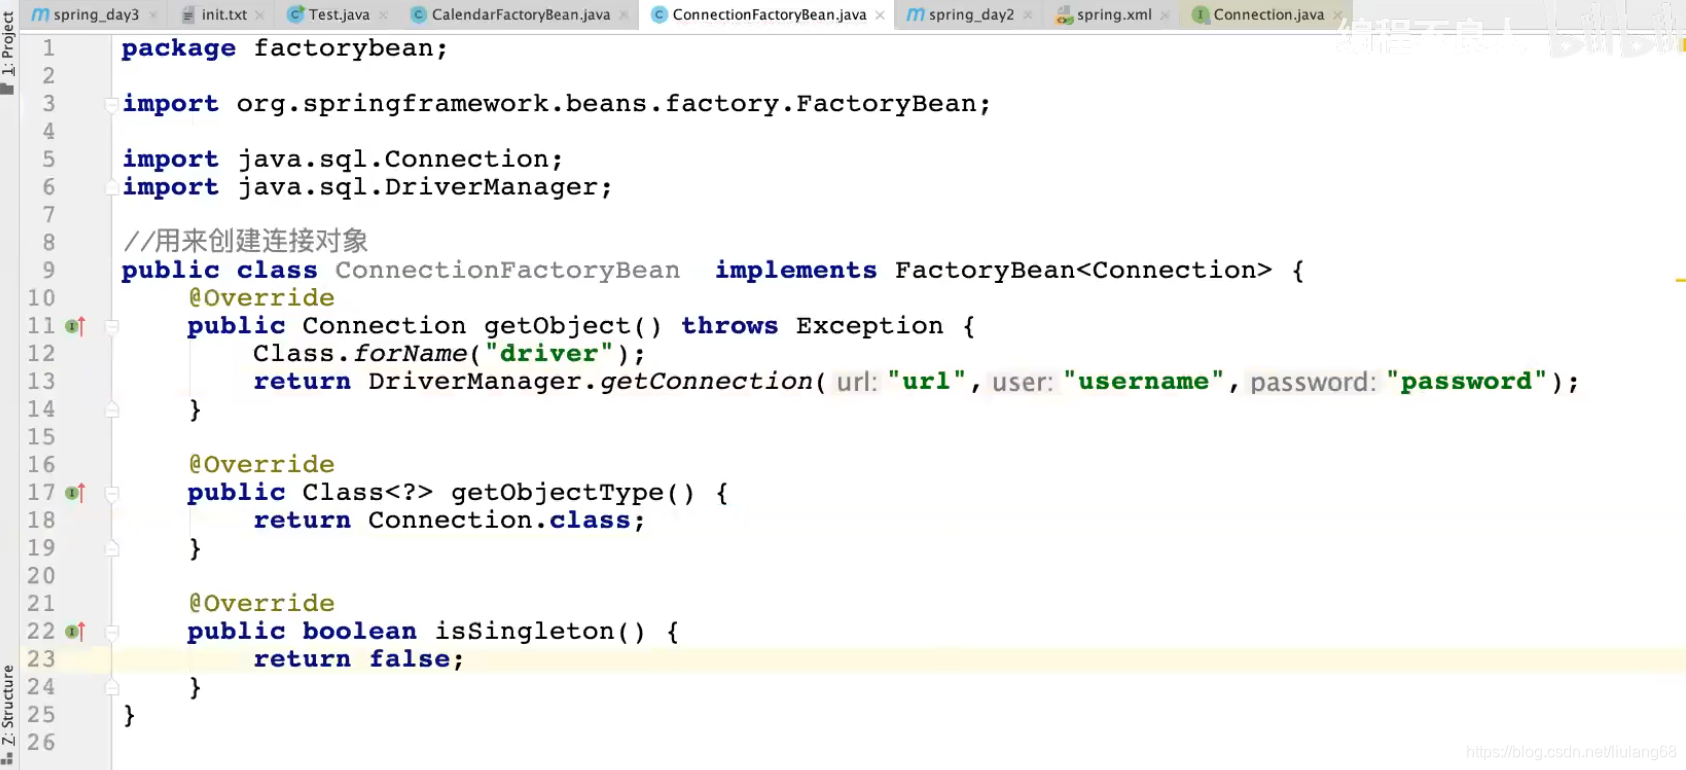Click the Maven icon on spring_day2 tab
The height and width of the screenshot is (770, 1686).
915,15
